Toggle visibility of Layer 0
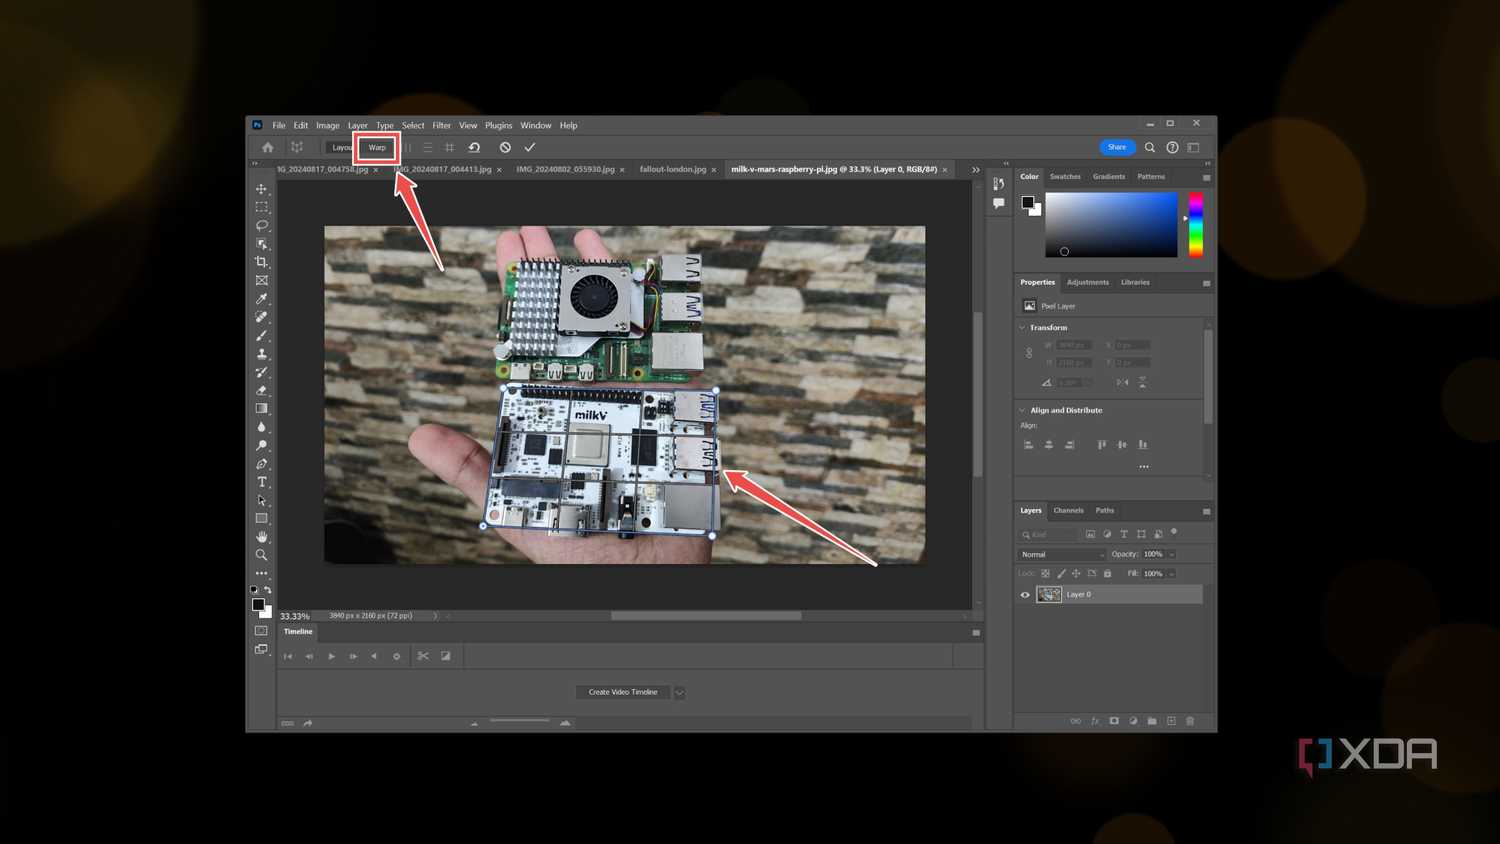This screenshot has width=1500, height=844. (x=1025, y=595)
